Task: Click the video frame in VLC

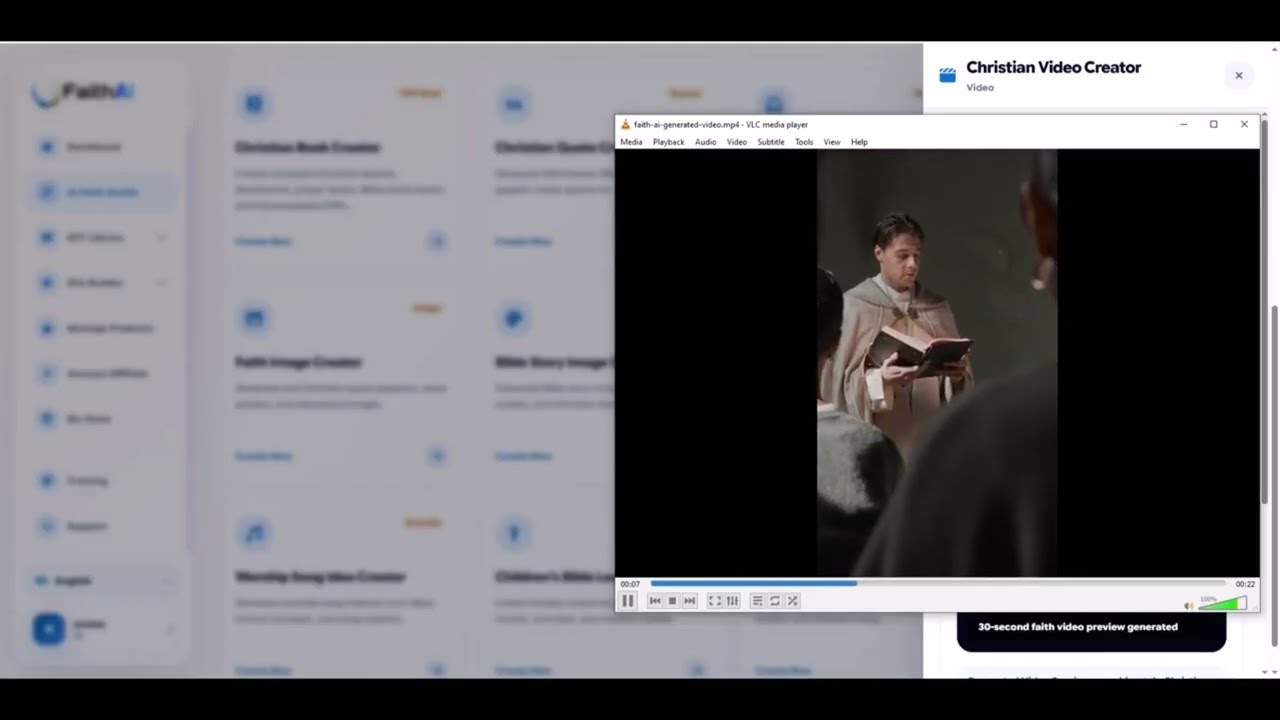Action: (x=937, y=363)
